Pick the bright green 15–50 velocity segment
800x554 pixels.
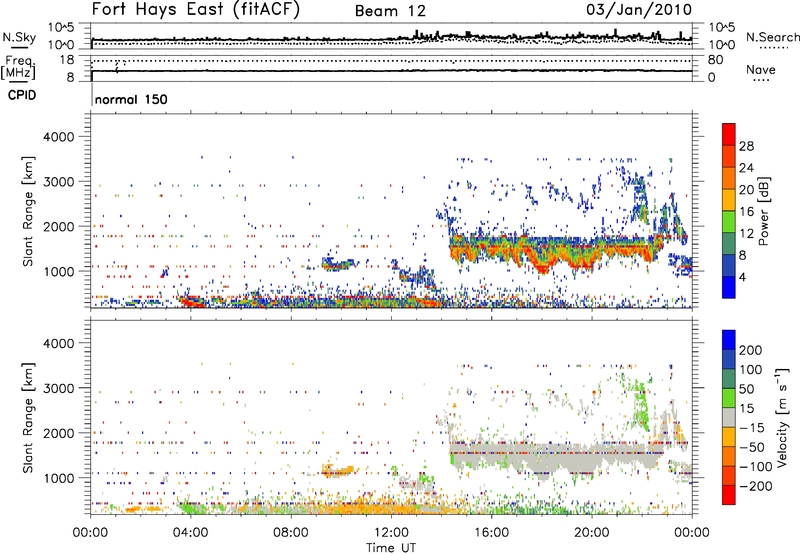pos(729,399)
